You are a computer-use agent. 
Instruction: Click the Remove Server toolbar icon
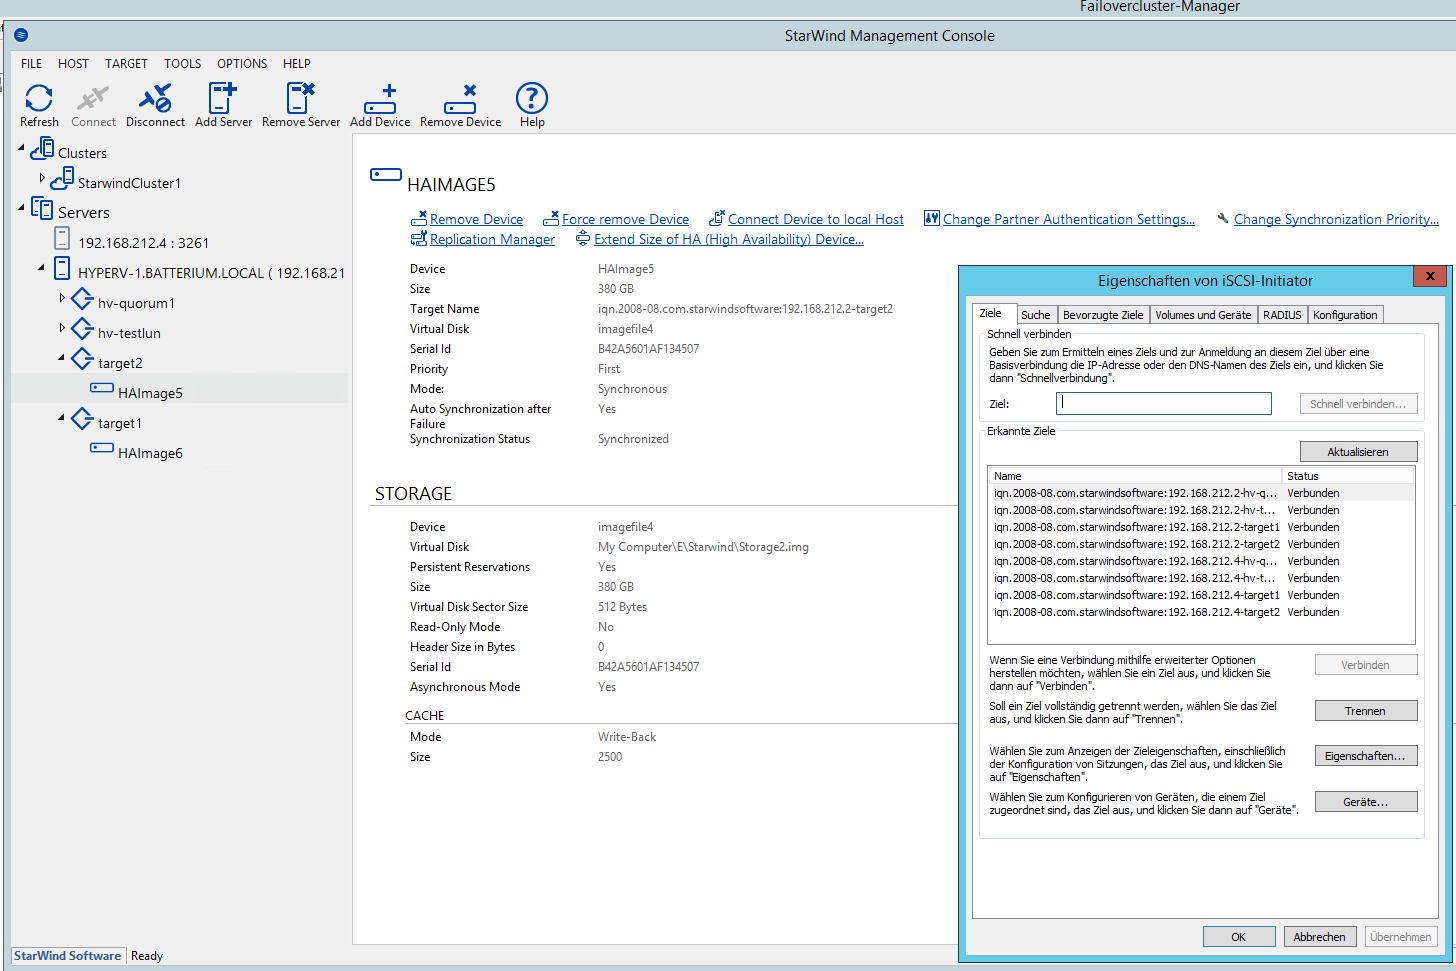(x=300, y=98)
